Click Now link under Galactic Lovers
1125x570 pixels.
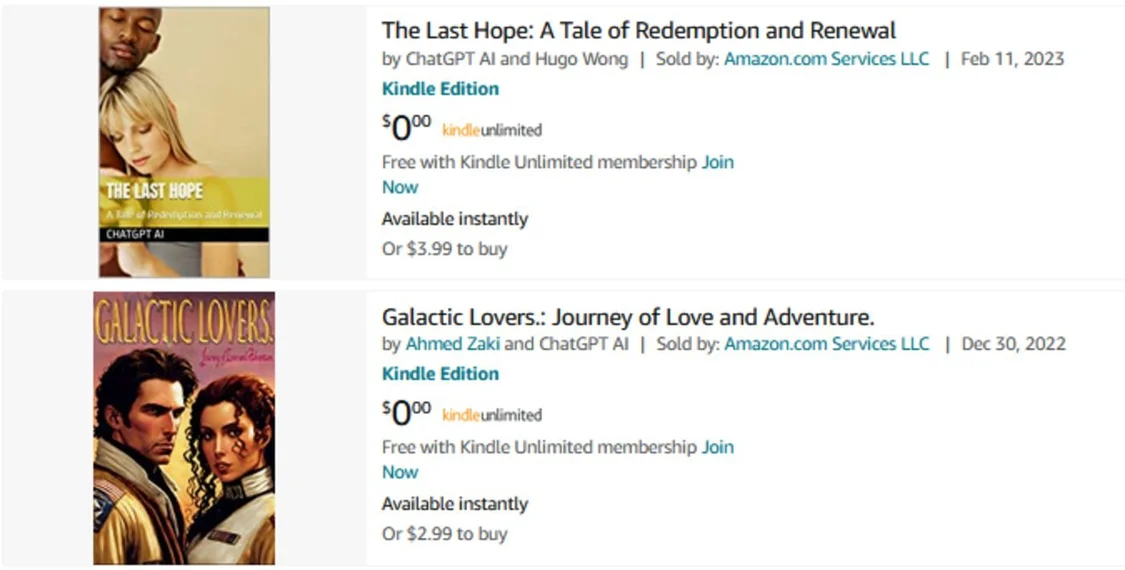(x=400, y=472)
